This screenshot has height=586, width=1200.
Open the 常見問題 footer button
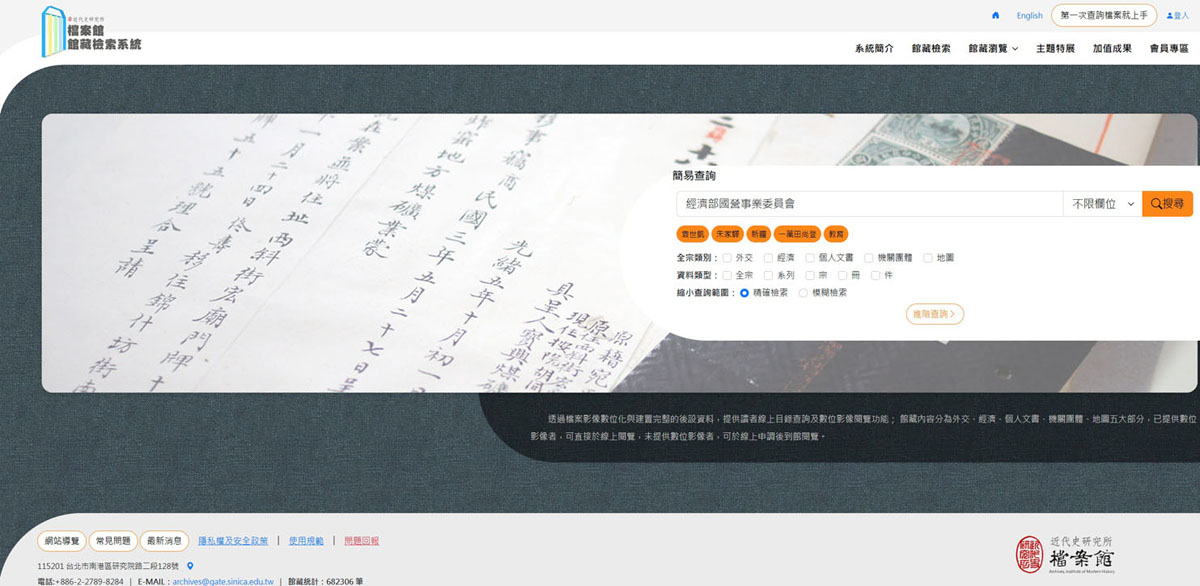tap(112, 541)
